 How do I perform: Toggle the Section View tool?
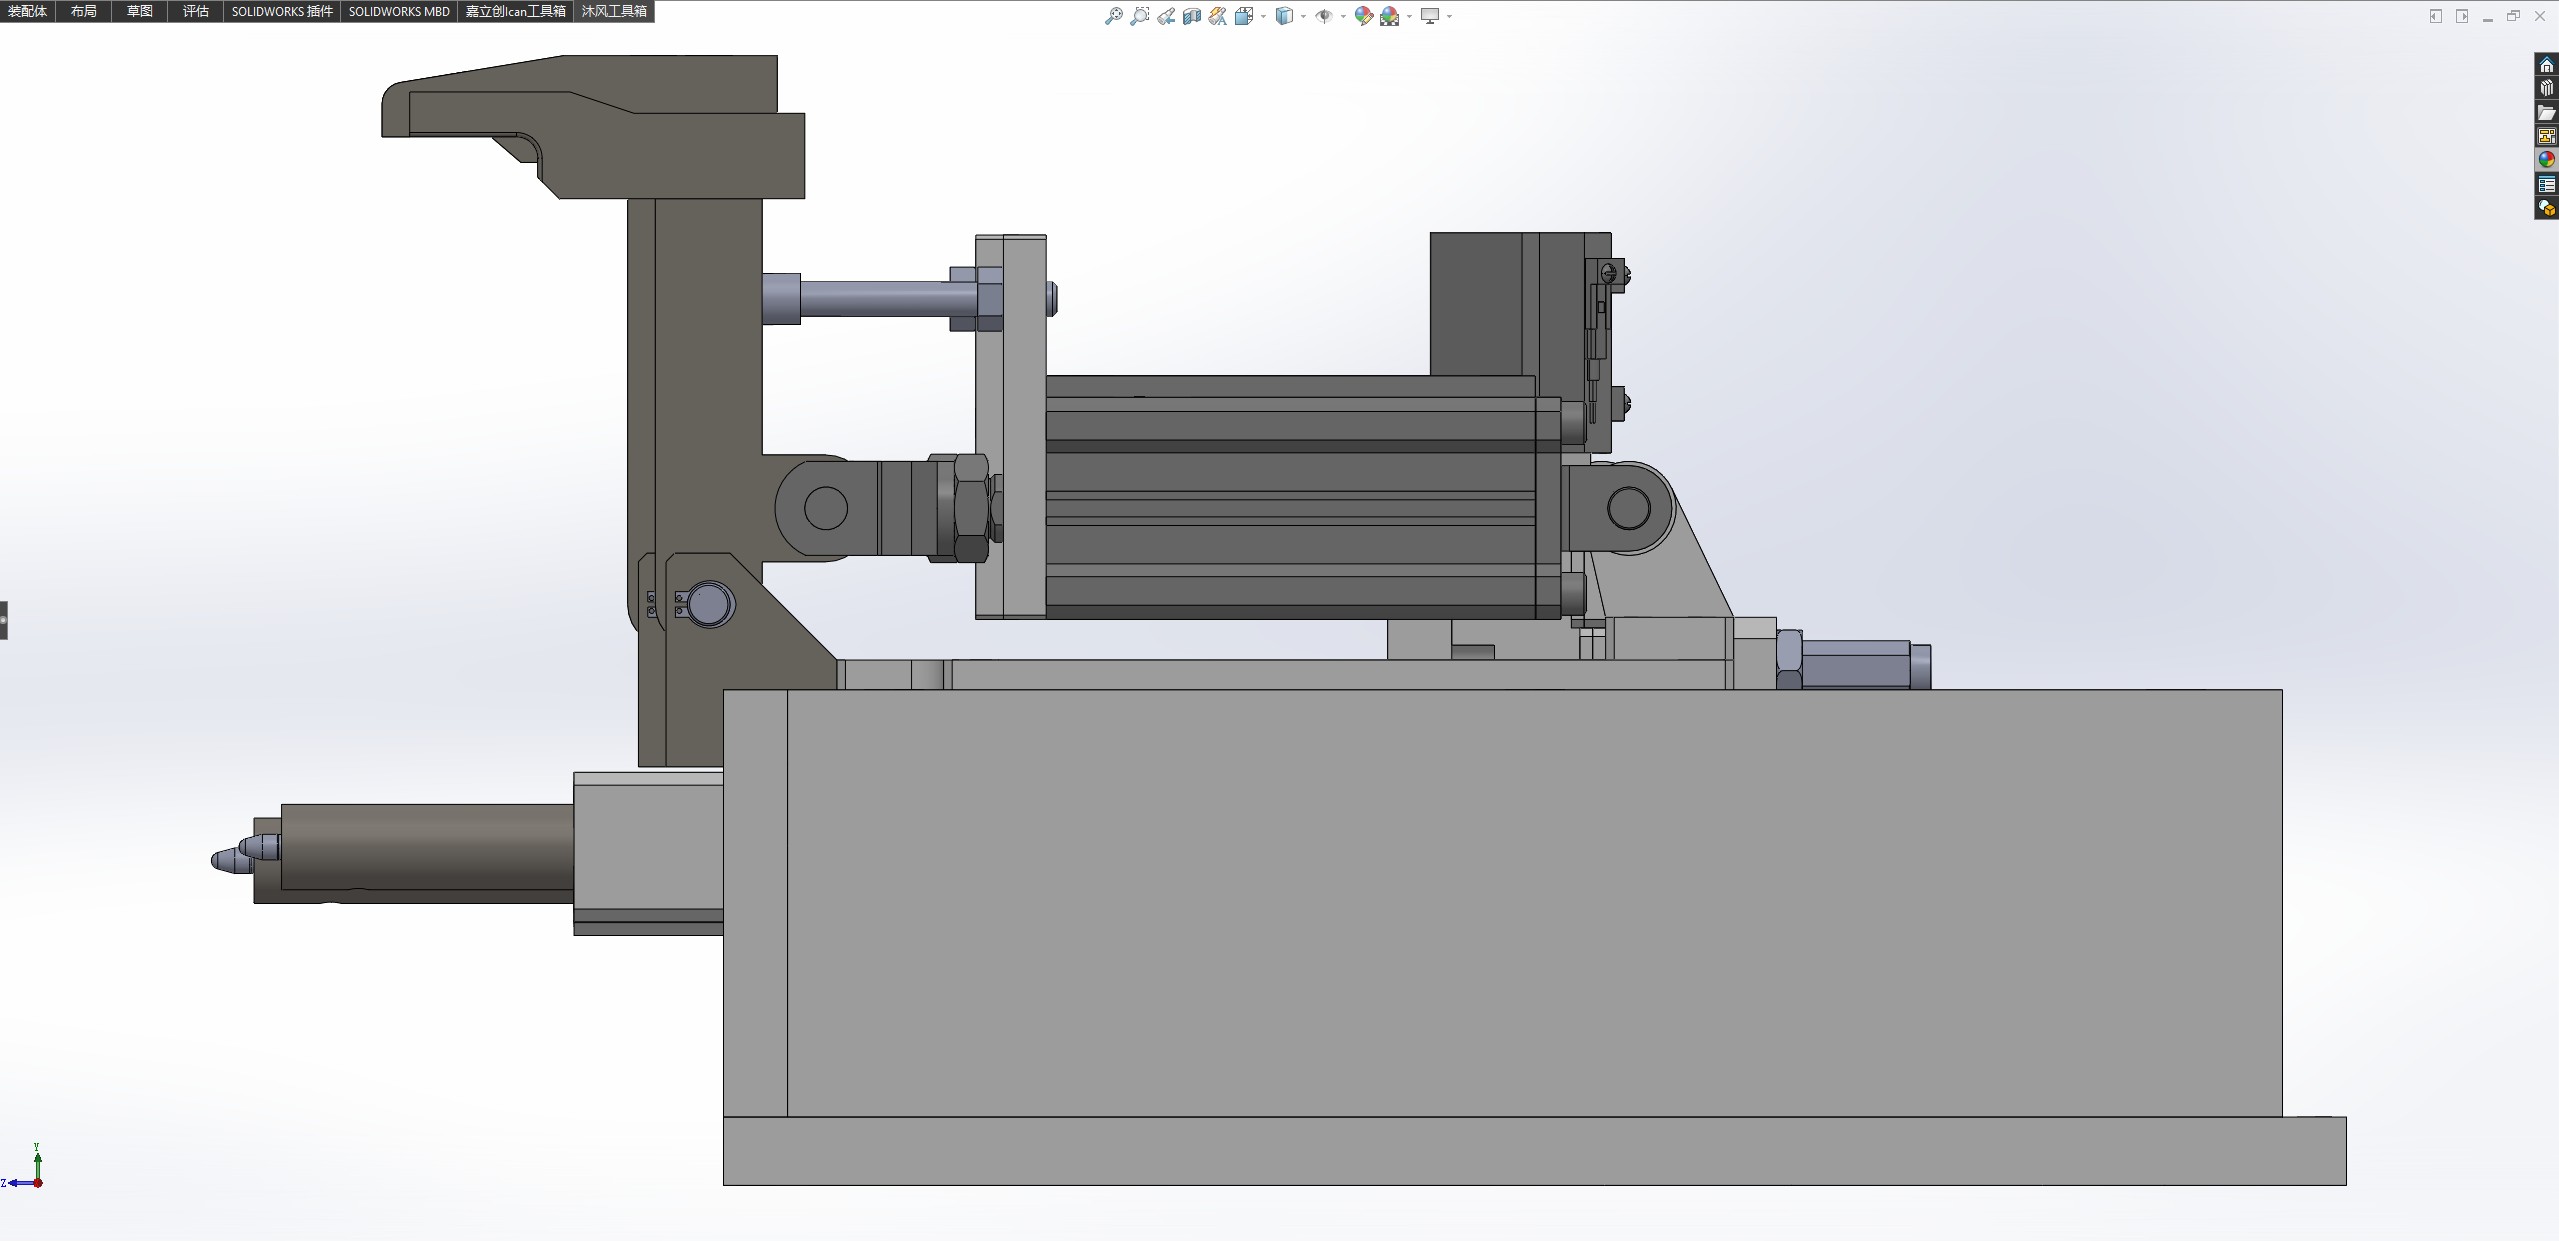click(1192, 16)
